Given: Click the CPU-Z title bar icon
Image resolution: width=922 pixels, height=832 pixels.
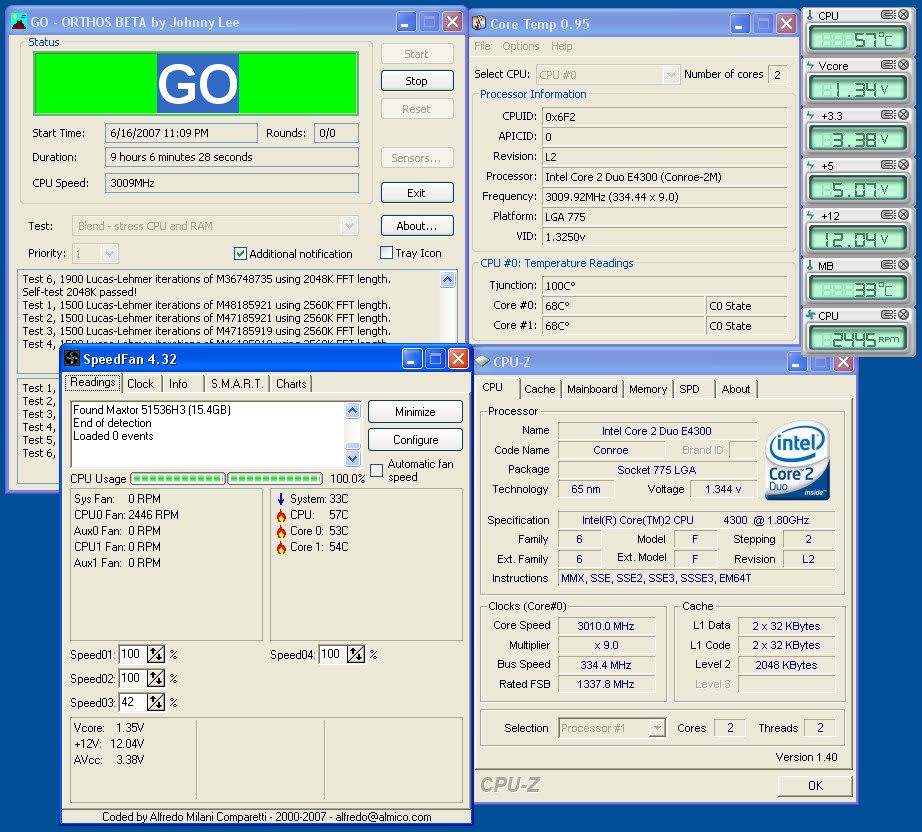Looking at the screenshot, I should (483, 361).
